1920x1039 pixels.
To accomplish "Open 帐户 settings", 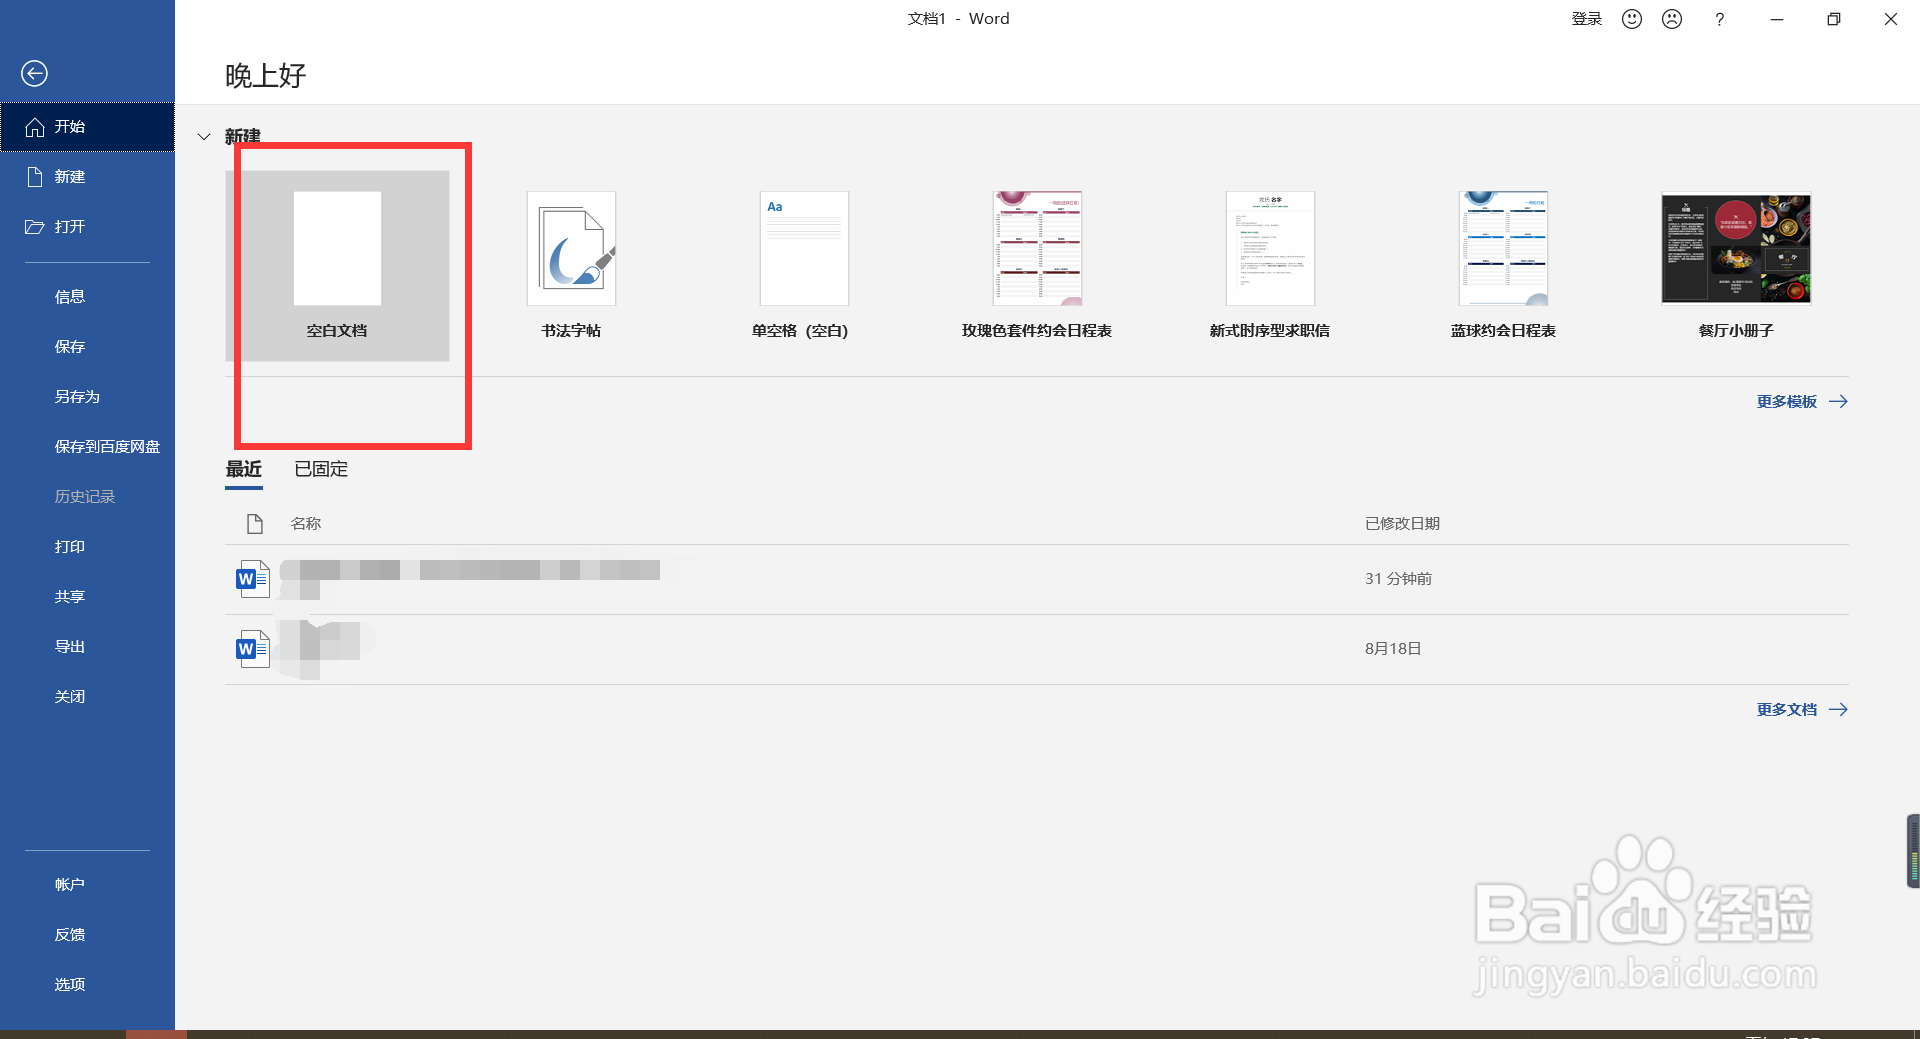I will pos(87,885).
